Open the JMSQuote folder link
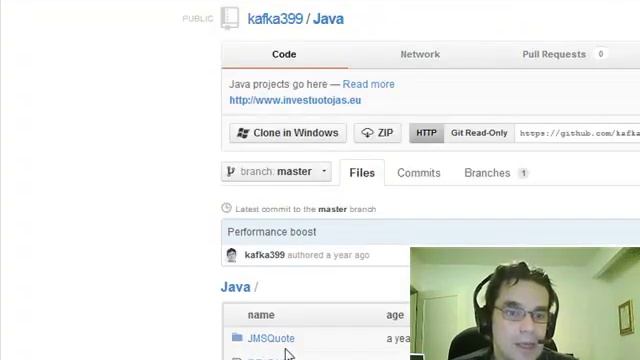 tap(271, 338)
